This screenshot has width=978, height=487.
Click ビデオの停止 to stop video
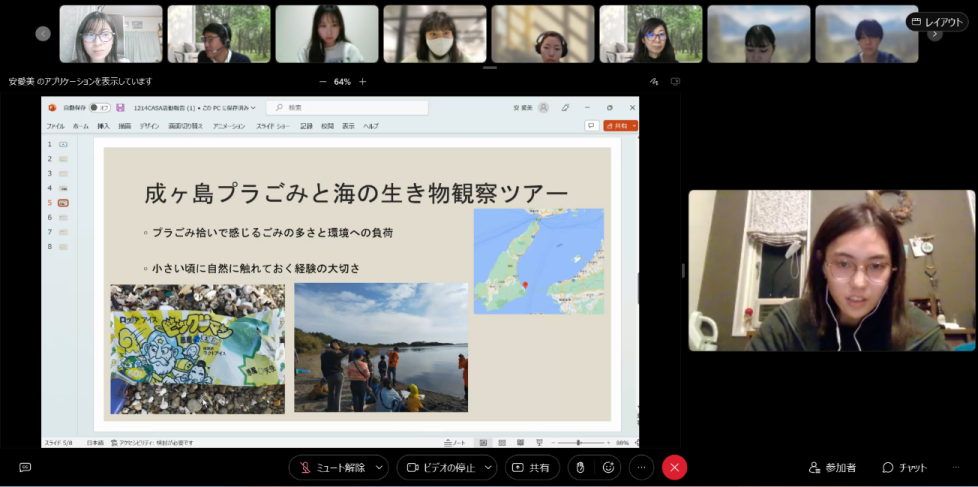(x=440, y=468)
